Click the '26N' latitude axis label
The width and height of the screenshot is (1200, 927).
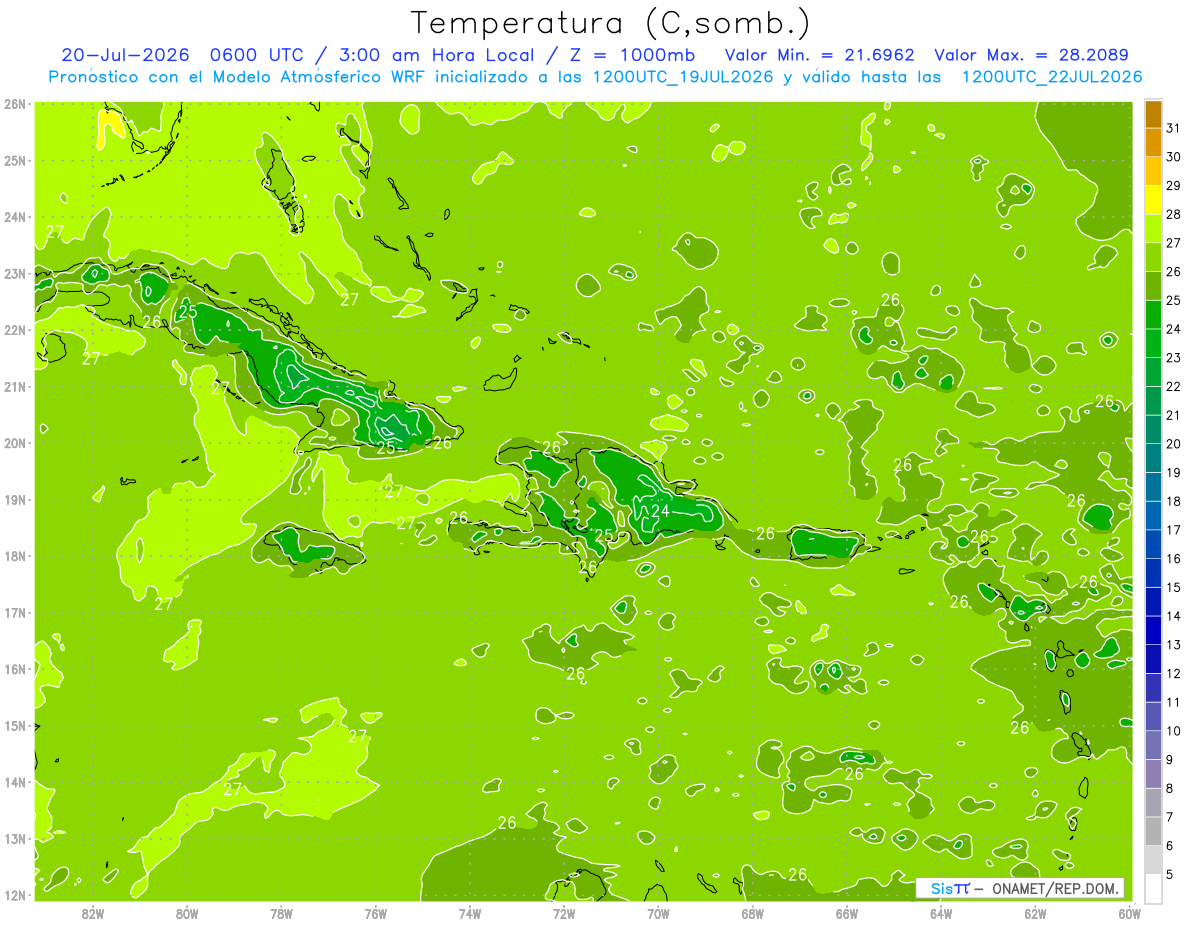[13, 104]
